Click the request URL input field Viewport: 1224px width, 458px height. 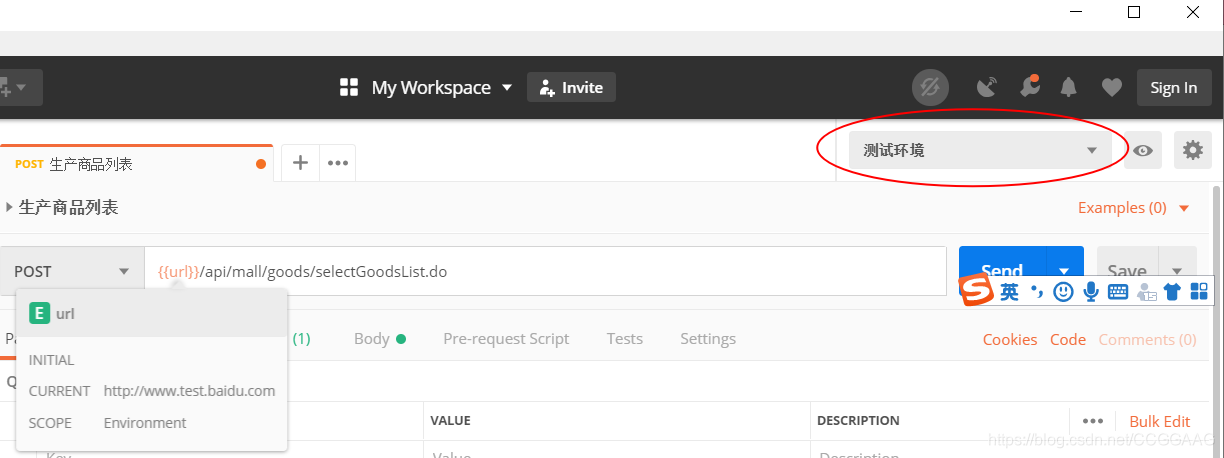click(546, 271)
